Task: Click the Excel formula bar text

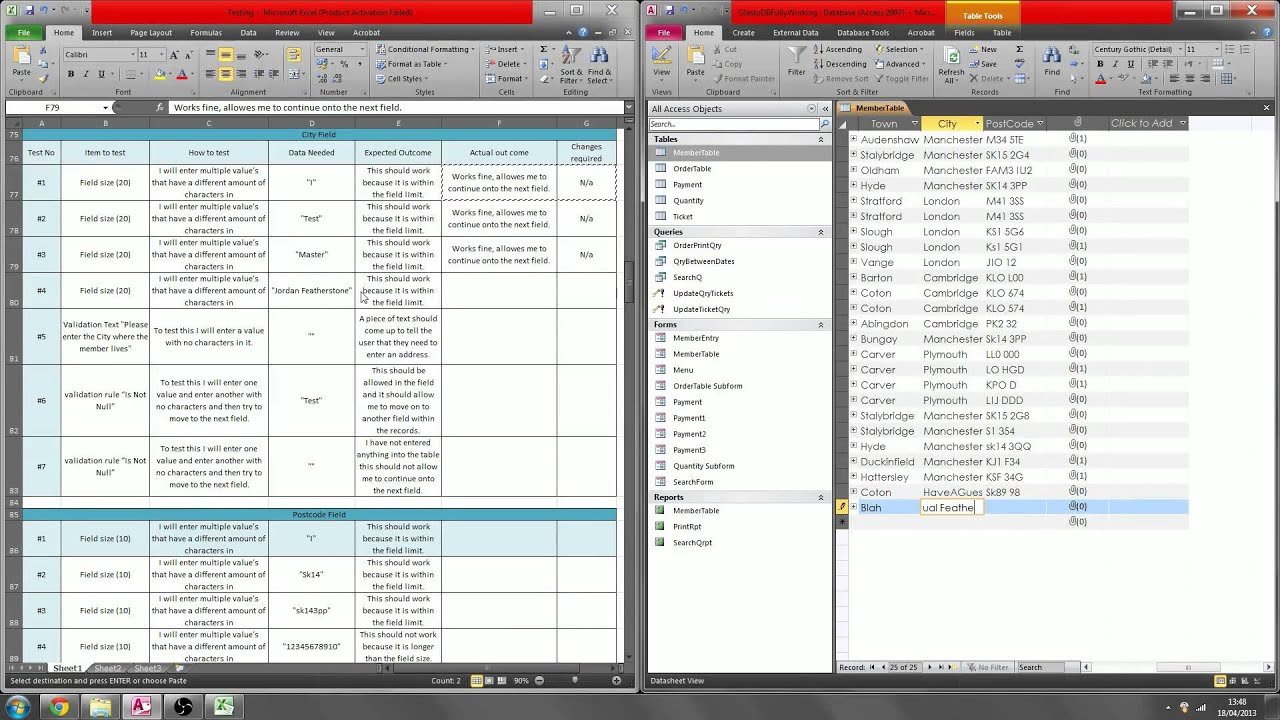Action: pos(287,108)
